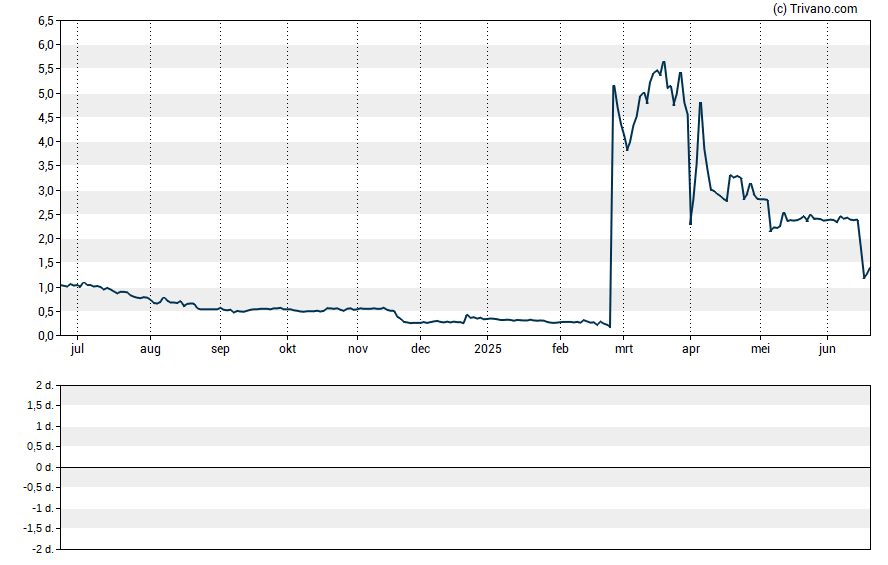Click the 4,0 price axis value

click(46, 142)
